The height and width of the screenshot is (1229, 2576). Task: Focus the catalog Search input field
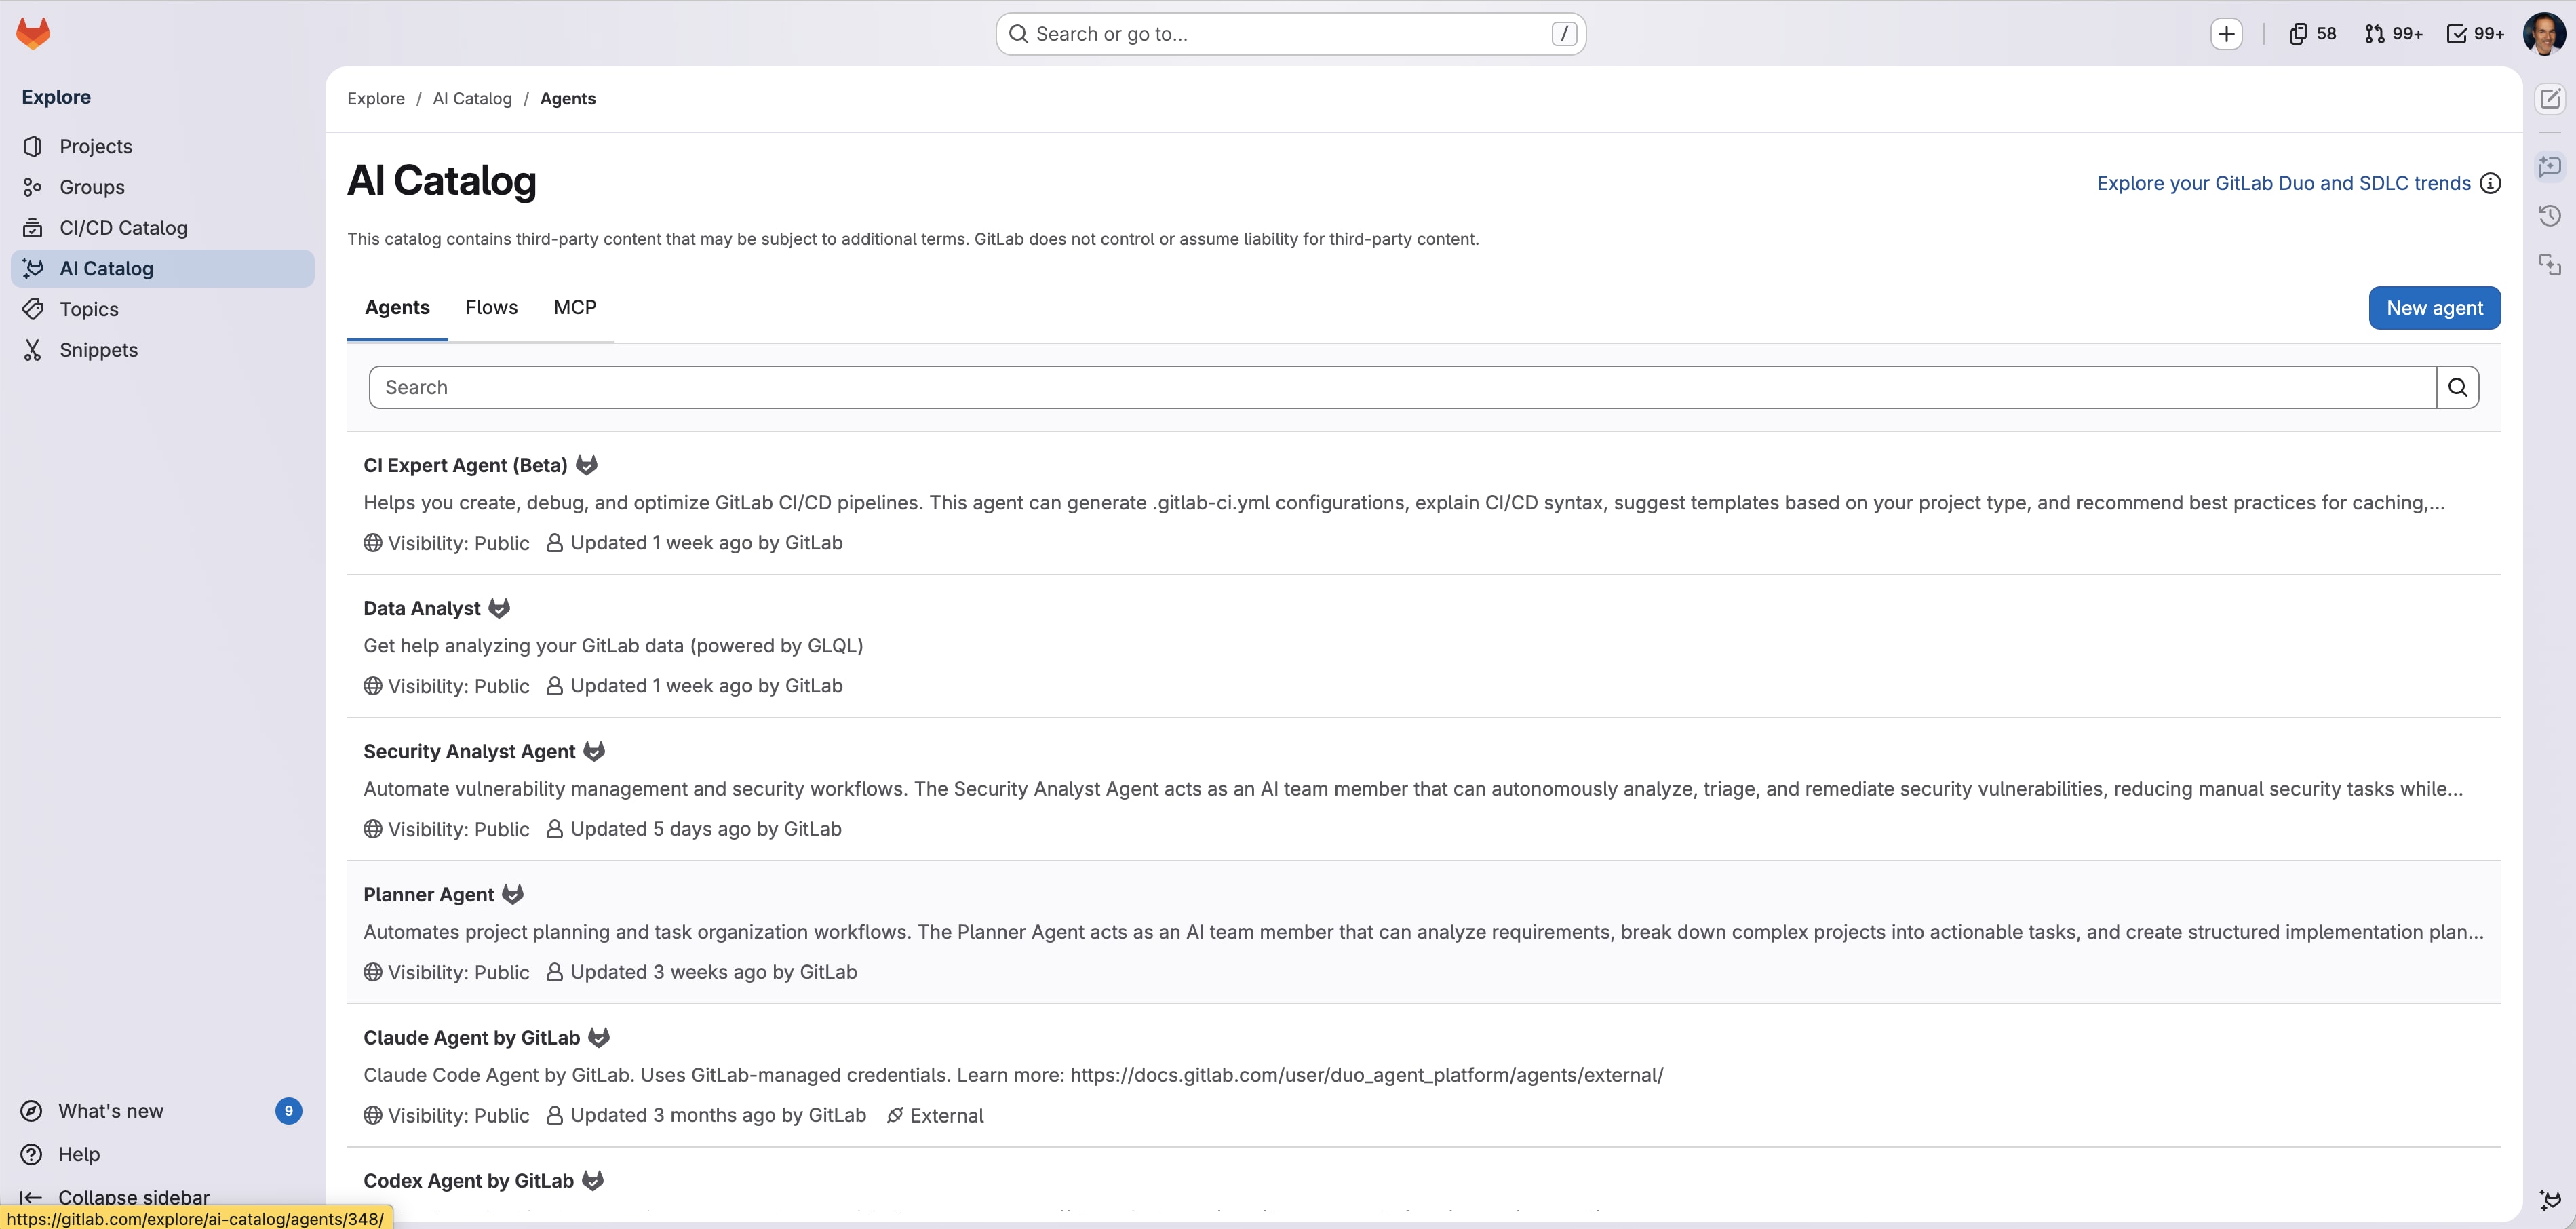1402,387
